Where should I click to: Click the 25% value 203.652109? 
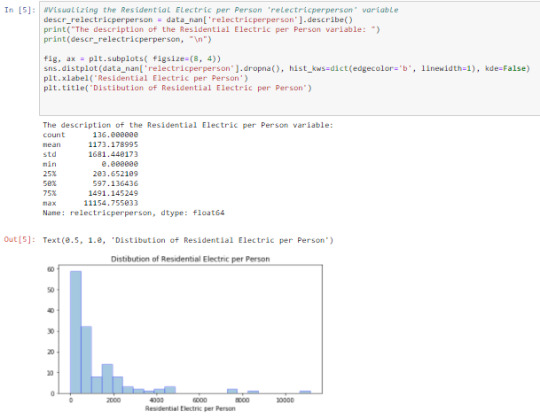tap(115, 174)
